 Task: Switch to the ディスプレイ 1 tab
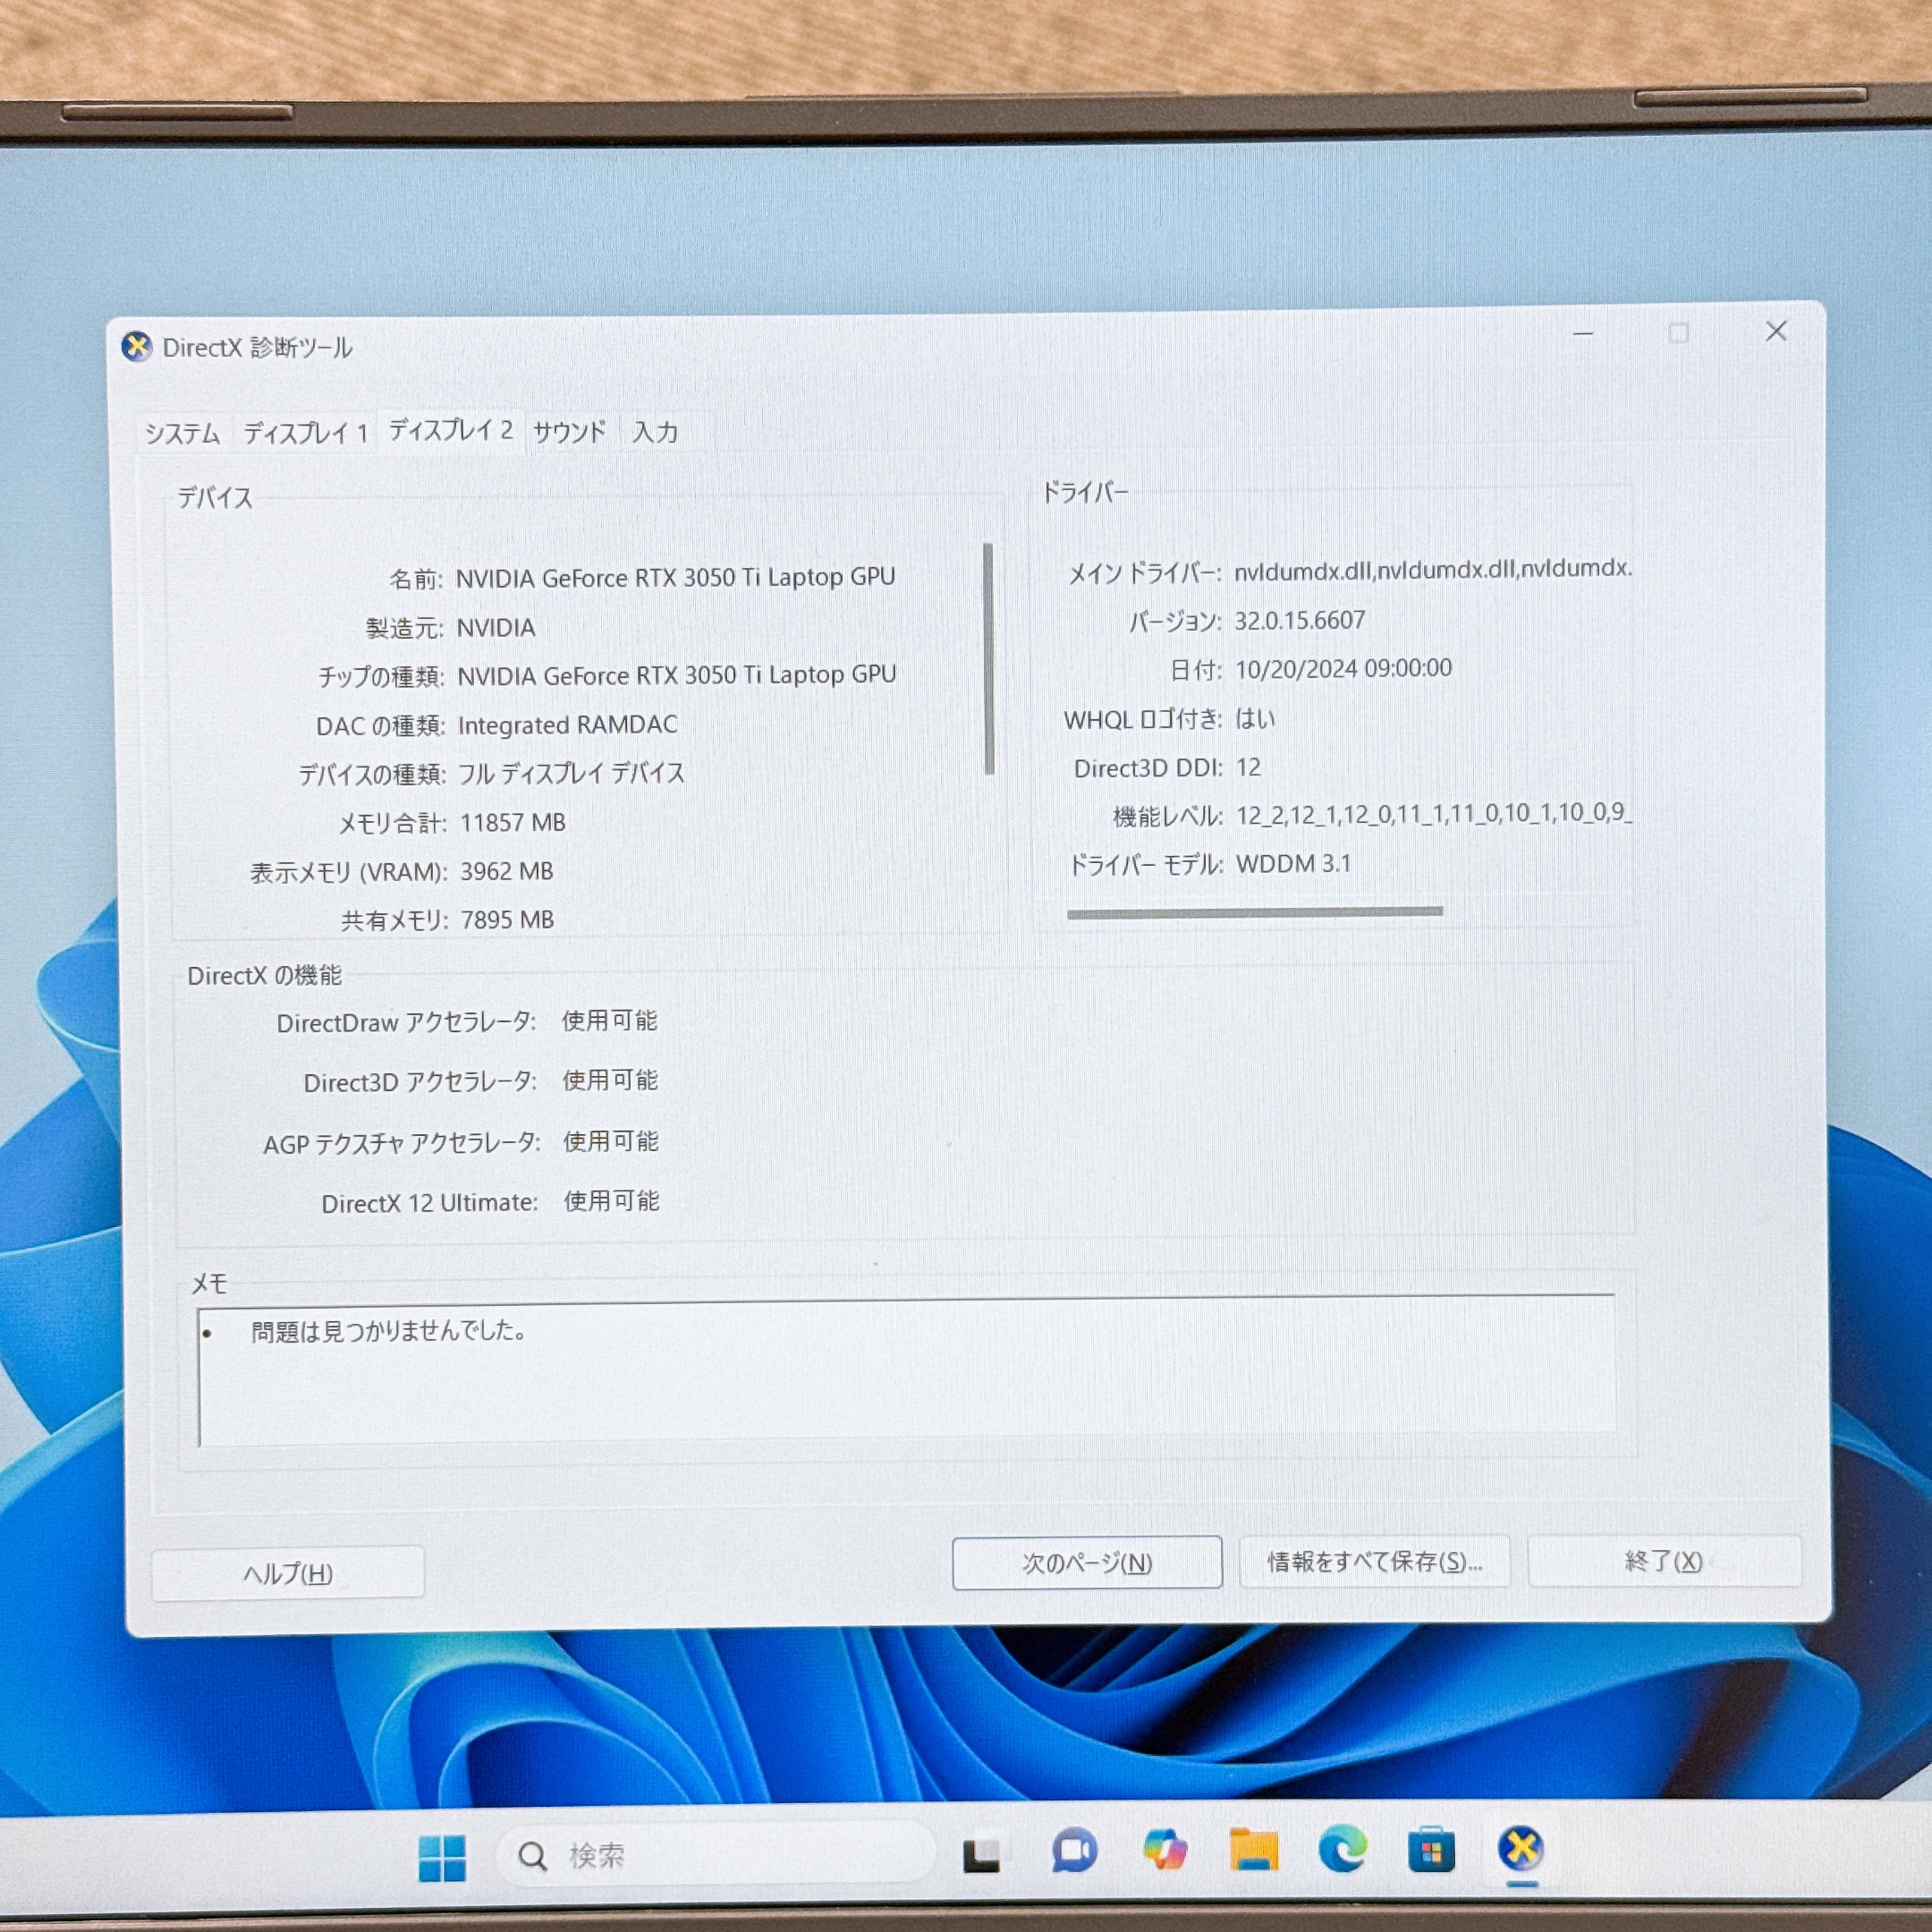point(306,433)
